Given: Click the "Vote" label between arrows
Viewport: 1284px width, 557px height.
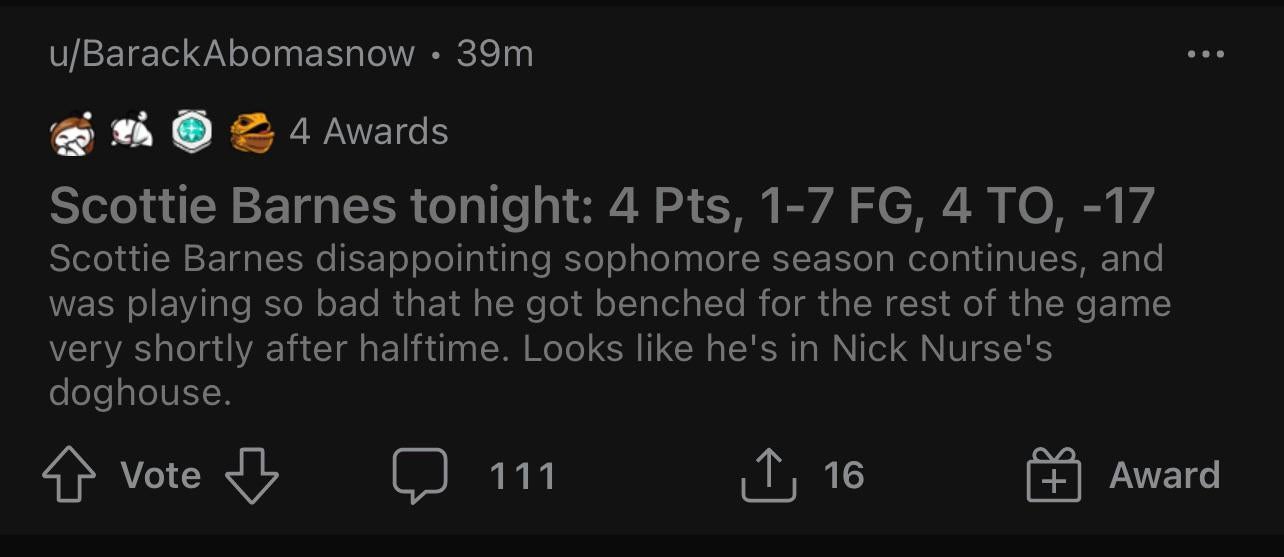Looking at the screenshot, I should tap(160, 475).
